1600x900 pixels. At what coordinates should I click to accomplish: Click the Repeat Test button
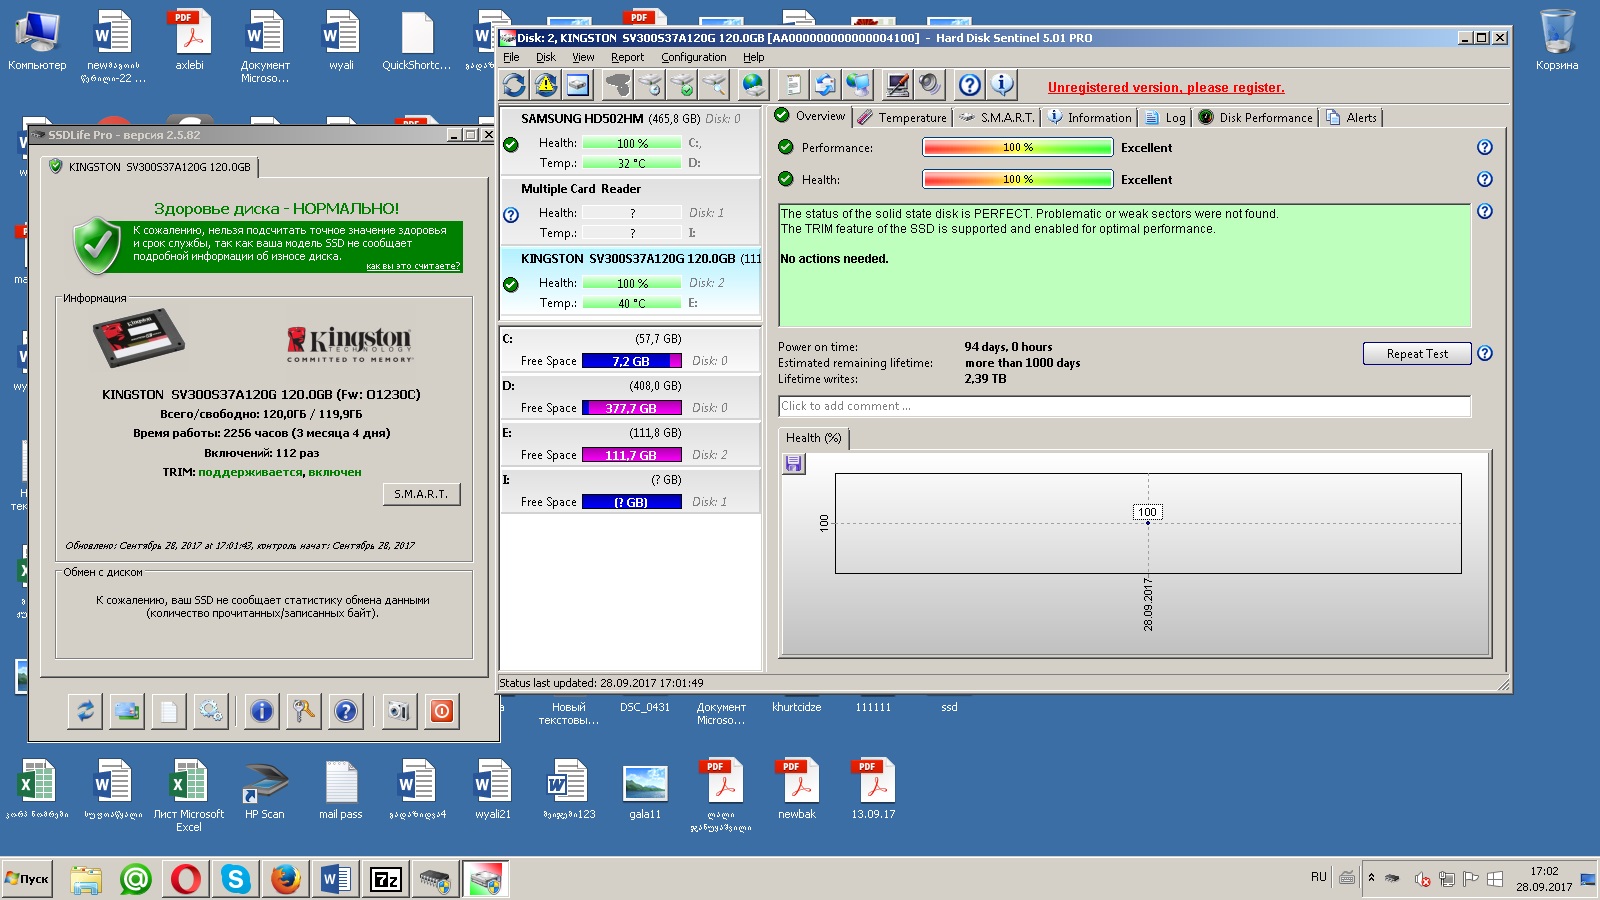pos(1417,353)
